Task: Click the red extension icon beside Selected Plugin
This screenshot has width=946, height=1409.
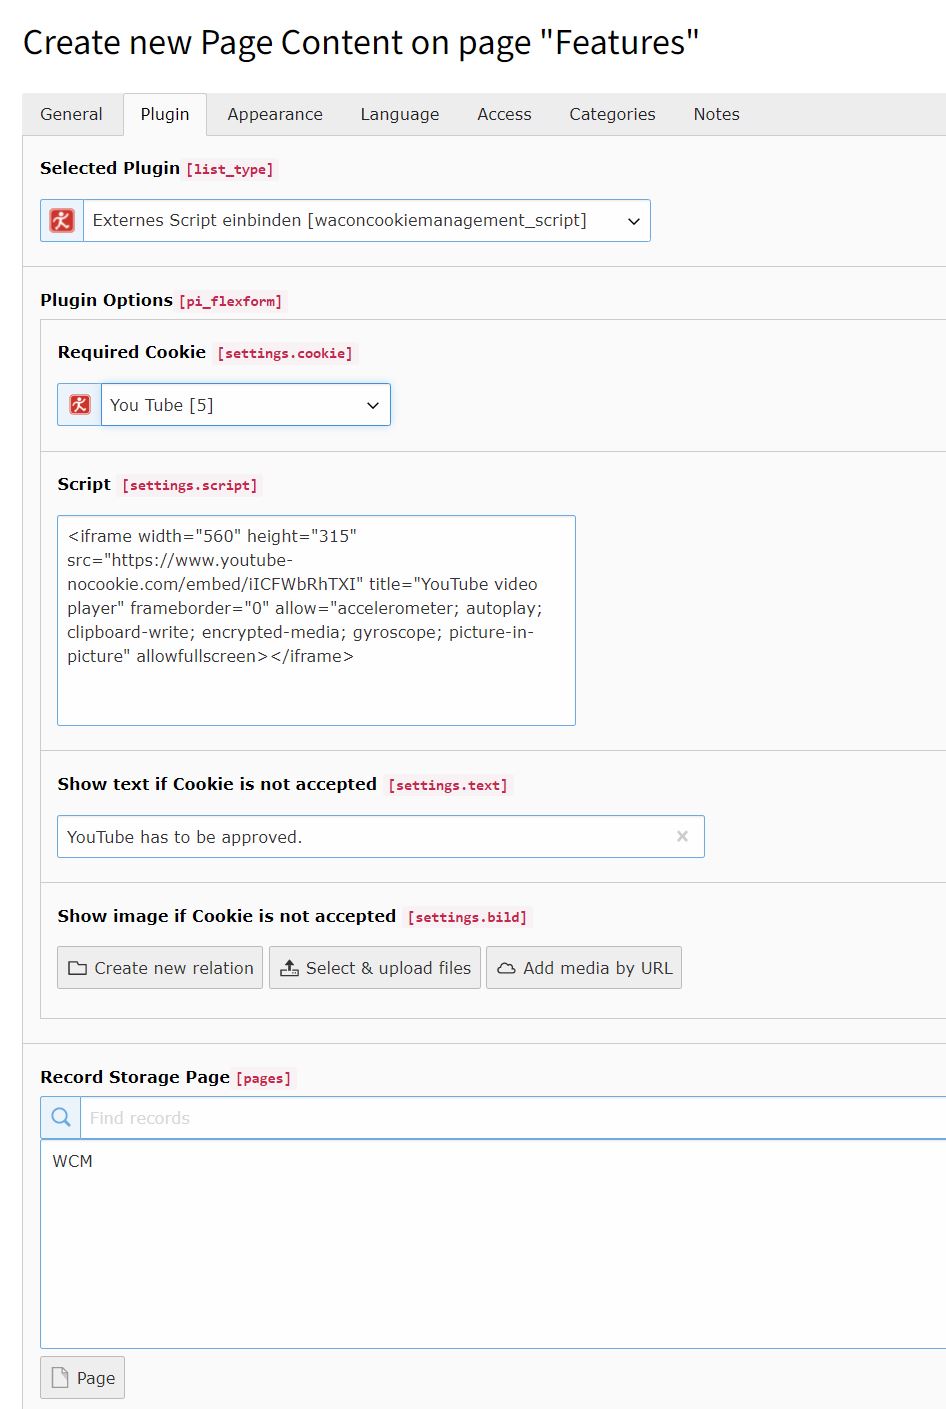Action: pos(60,220)
